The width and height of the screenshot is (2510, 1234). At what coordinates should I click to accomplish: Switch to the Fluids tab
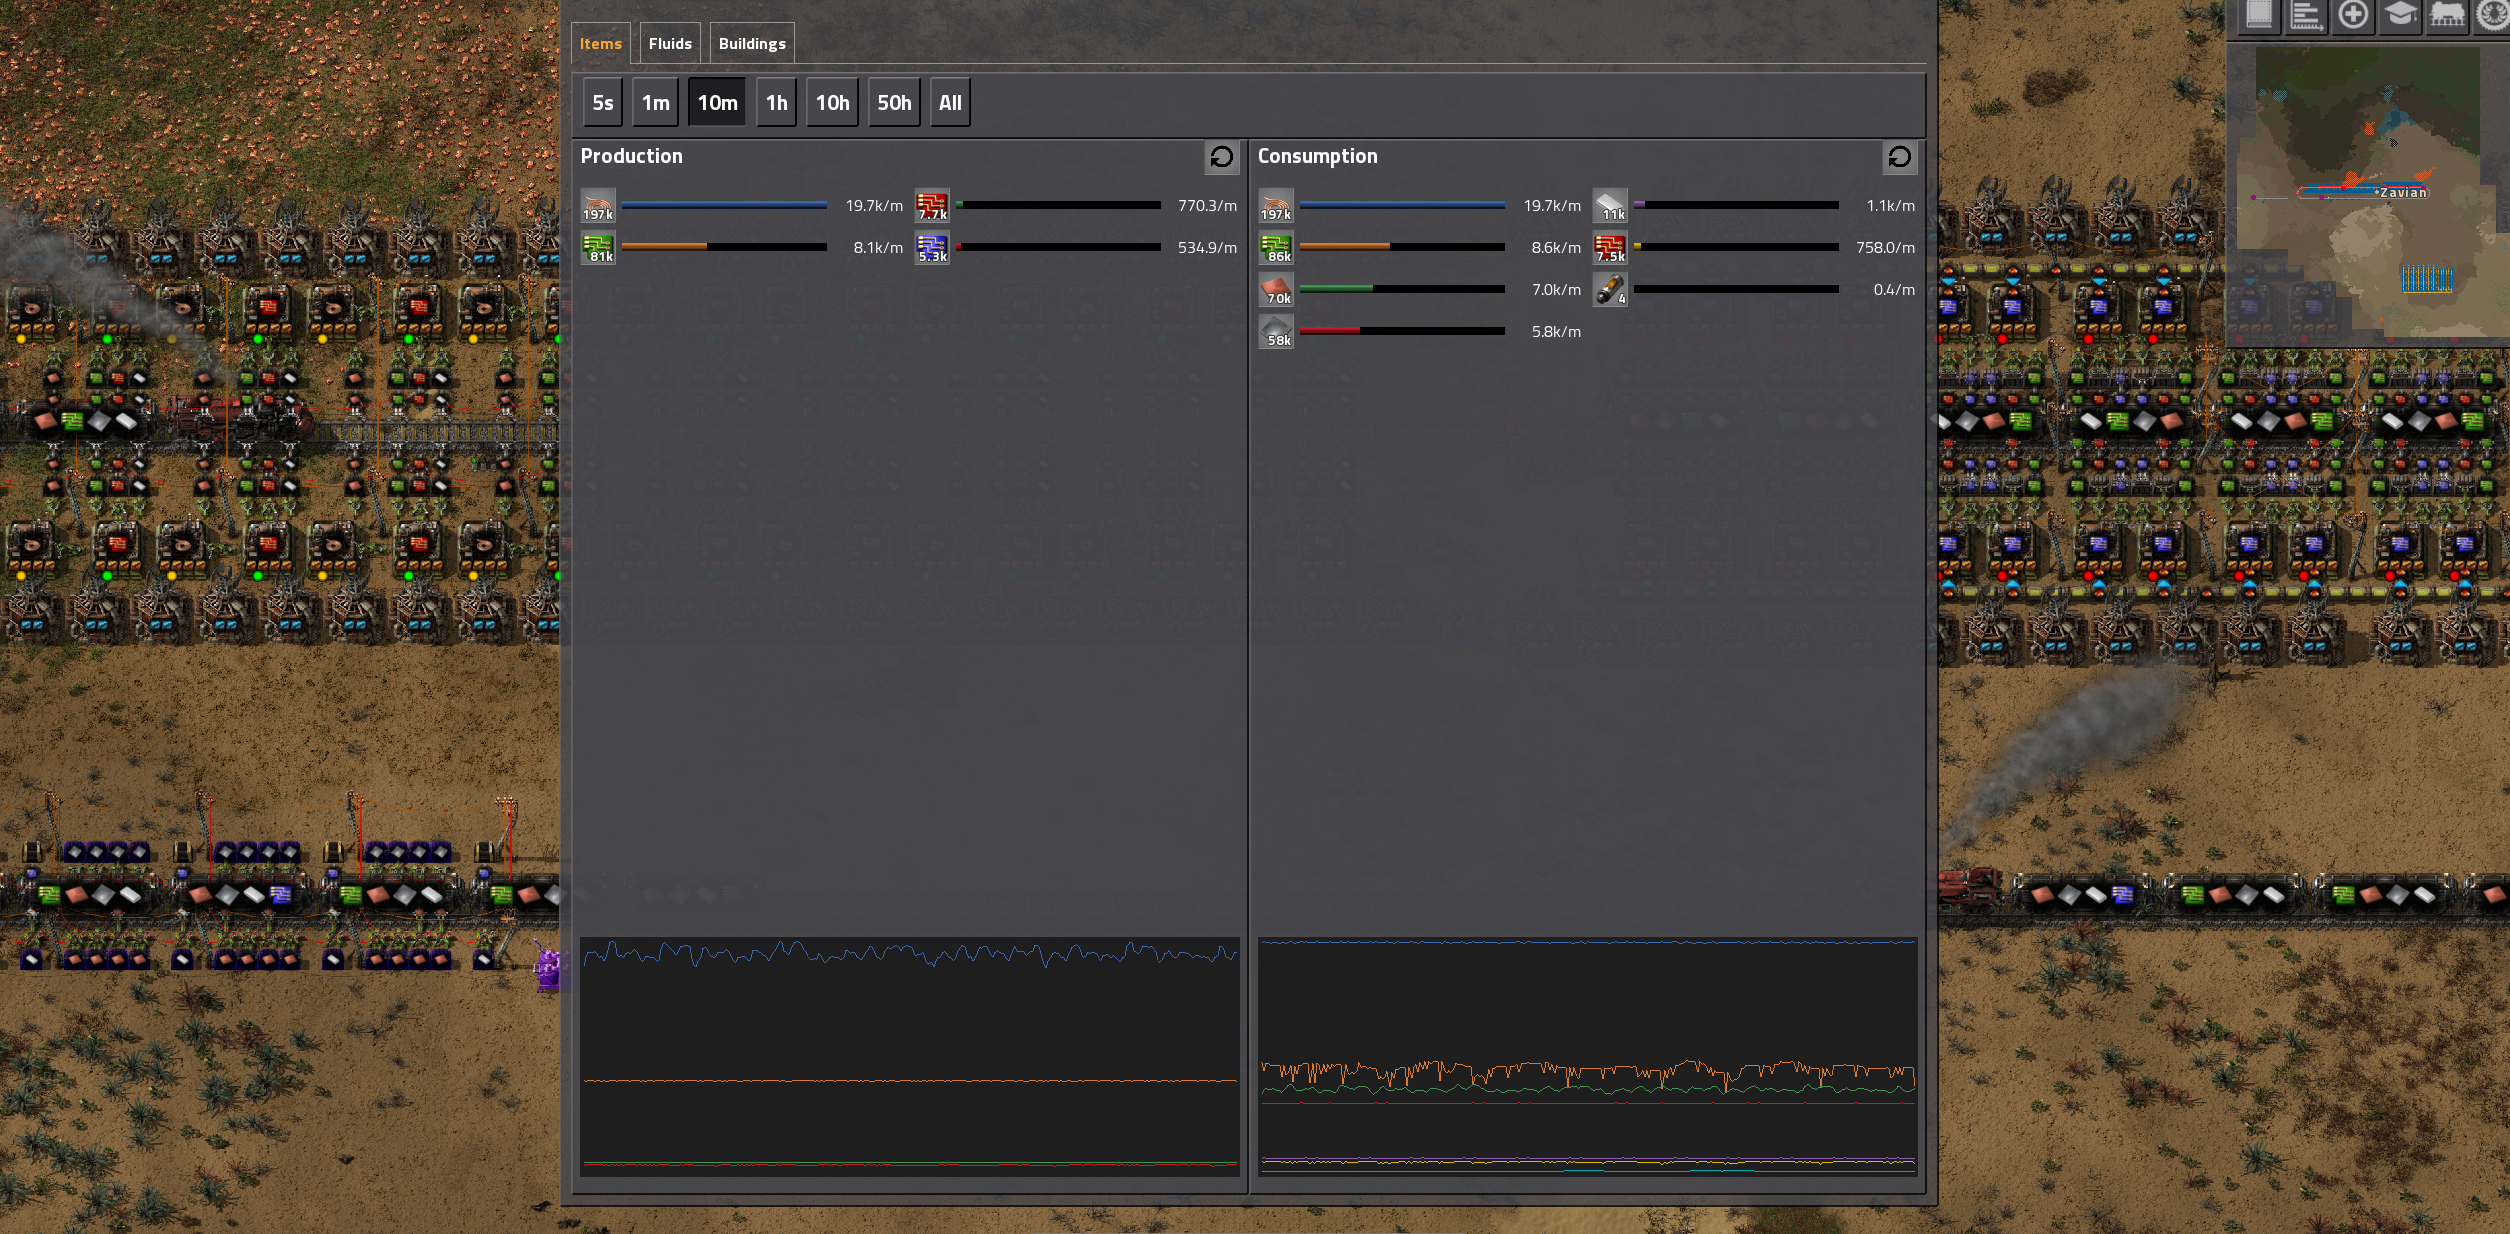point(669,44)
